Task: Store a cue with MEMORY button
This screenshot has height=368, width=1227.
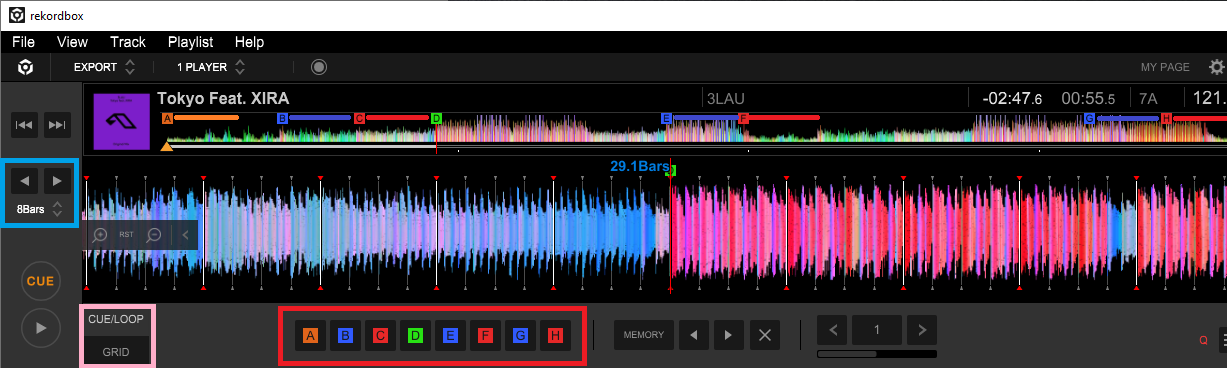Action: point(643,335)
